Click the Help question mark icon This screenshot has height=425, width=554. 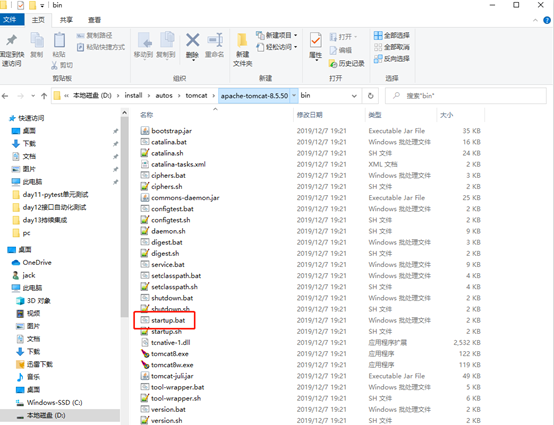click(547, 20)
